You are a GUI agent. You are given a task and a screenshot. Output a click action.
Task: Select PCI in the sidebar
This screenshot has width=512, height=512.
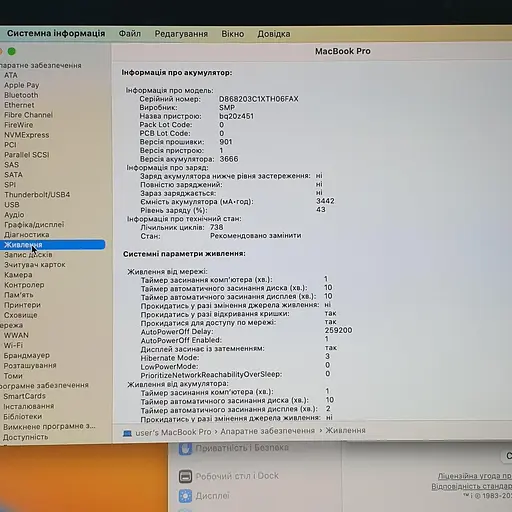10,145
